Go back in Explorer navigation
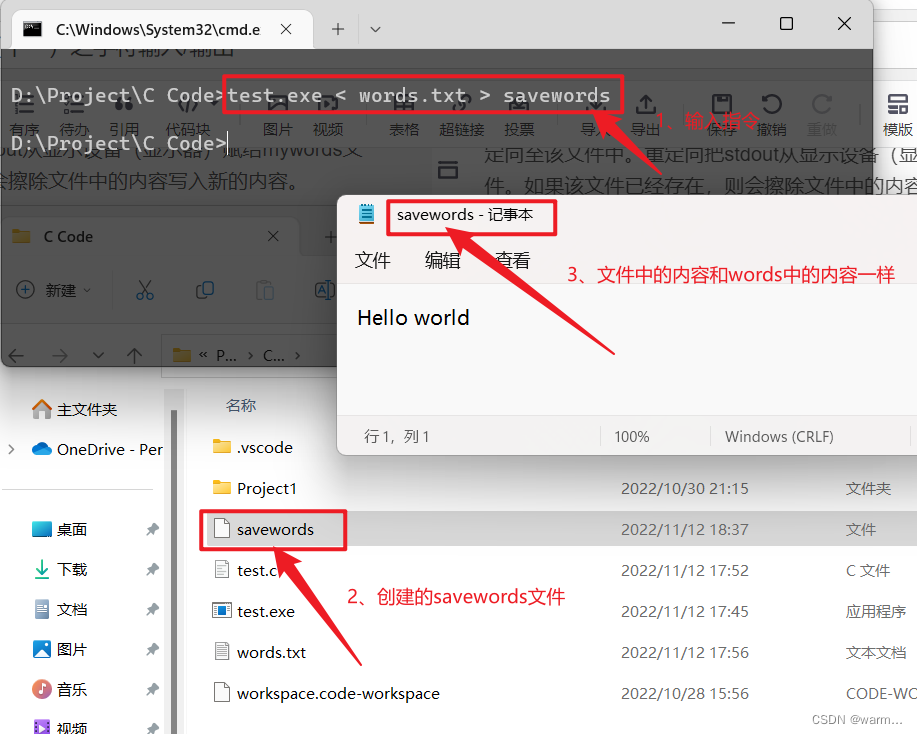The height and width of the screenshot is (734, 917). click(x=16, y=355)
